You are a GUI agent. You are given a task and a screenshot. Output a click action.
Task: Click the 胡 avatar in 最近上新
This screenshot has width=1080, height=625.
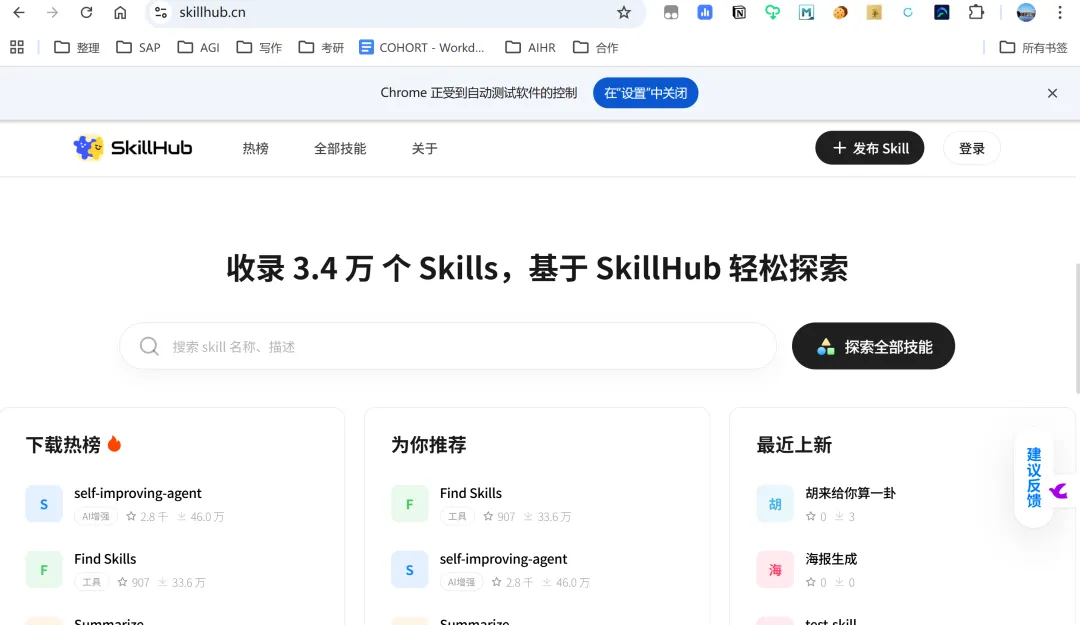click(775, 503)
